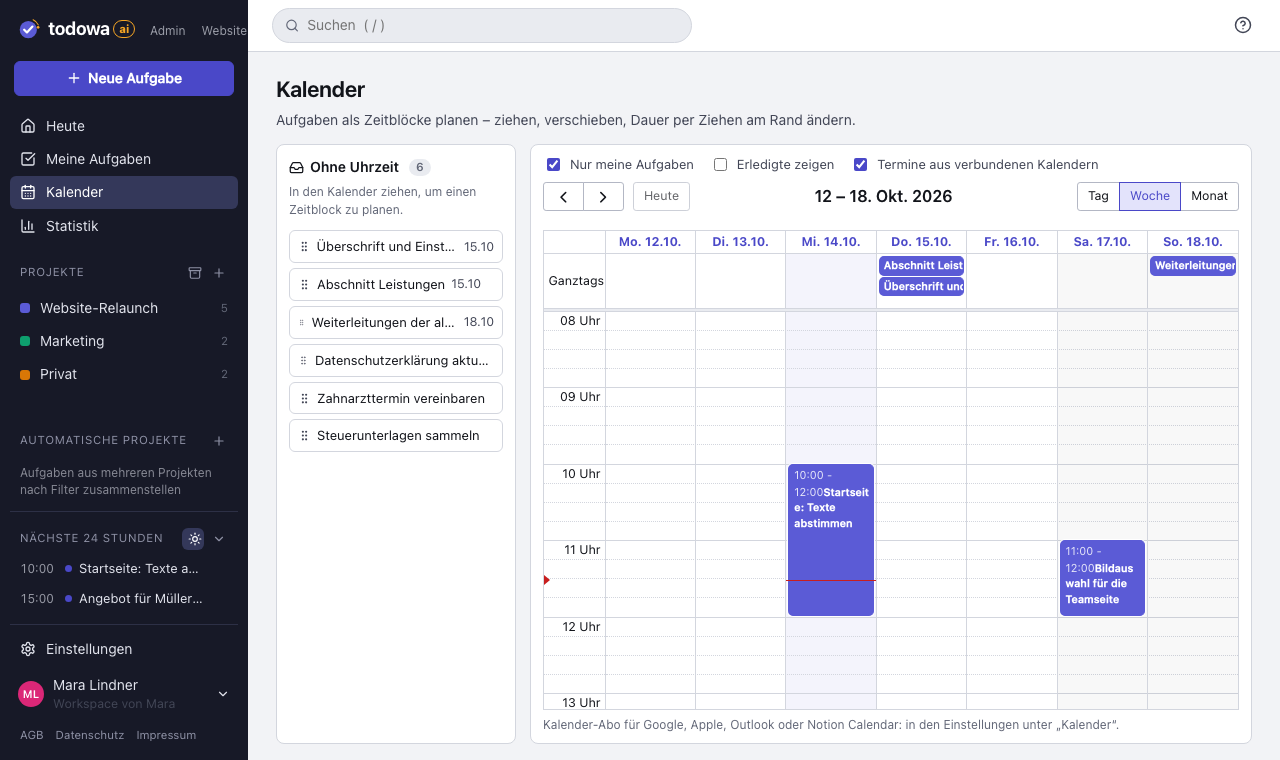
Task: Open the AGB footer link
Action: pos(31,735)
